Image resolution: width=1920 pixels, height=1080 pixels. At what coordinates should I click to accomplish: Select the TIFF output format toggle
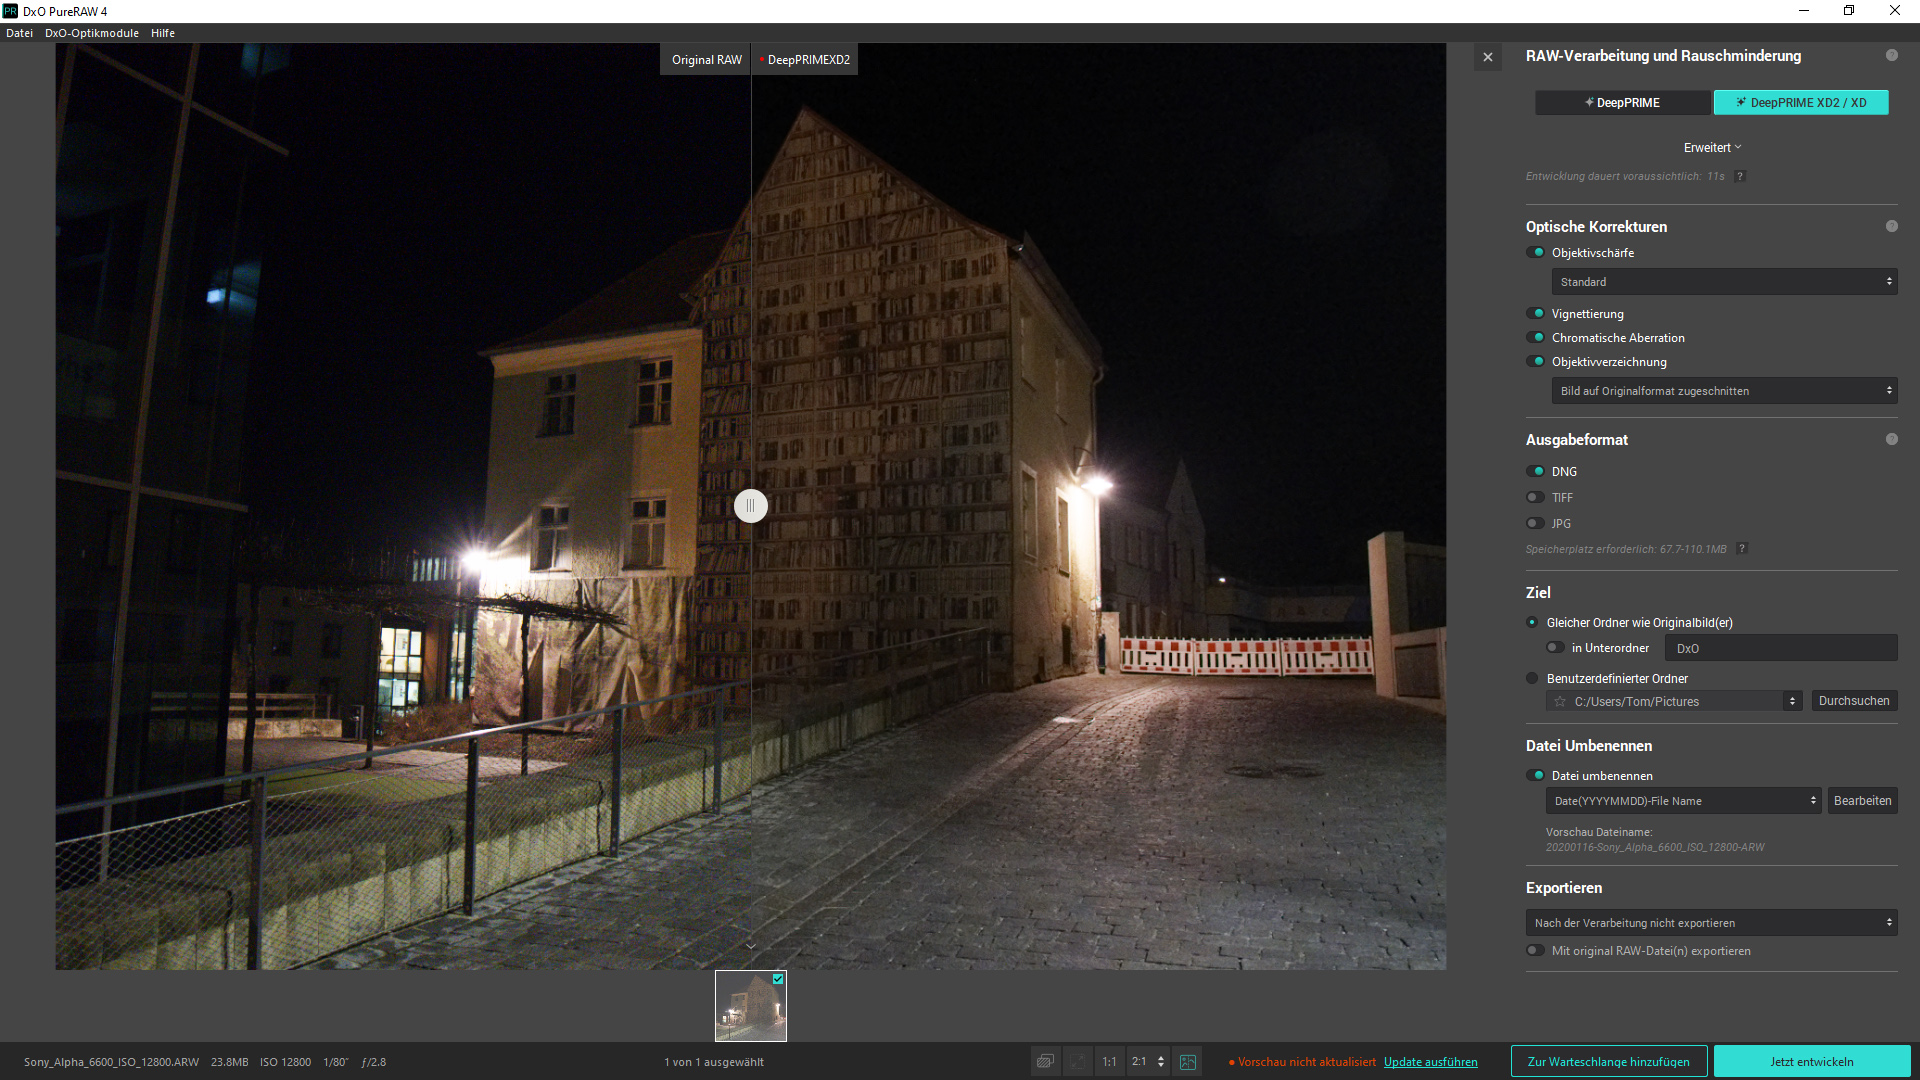[x=1535, y=498]
